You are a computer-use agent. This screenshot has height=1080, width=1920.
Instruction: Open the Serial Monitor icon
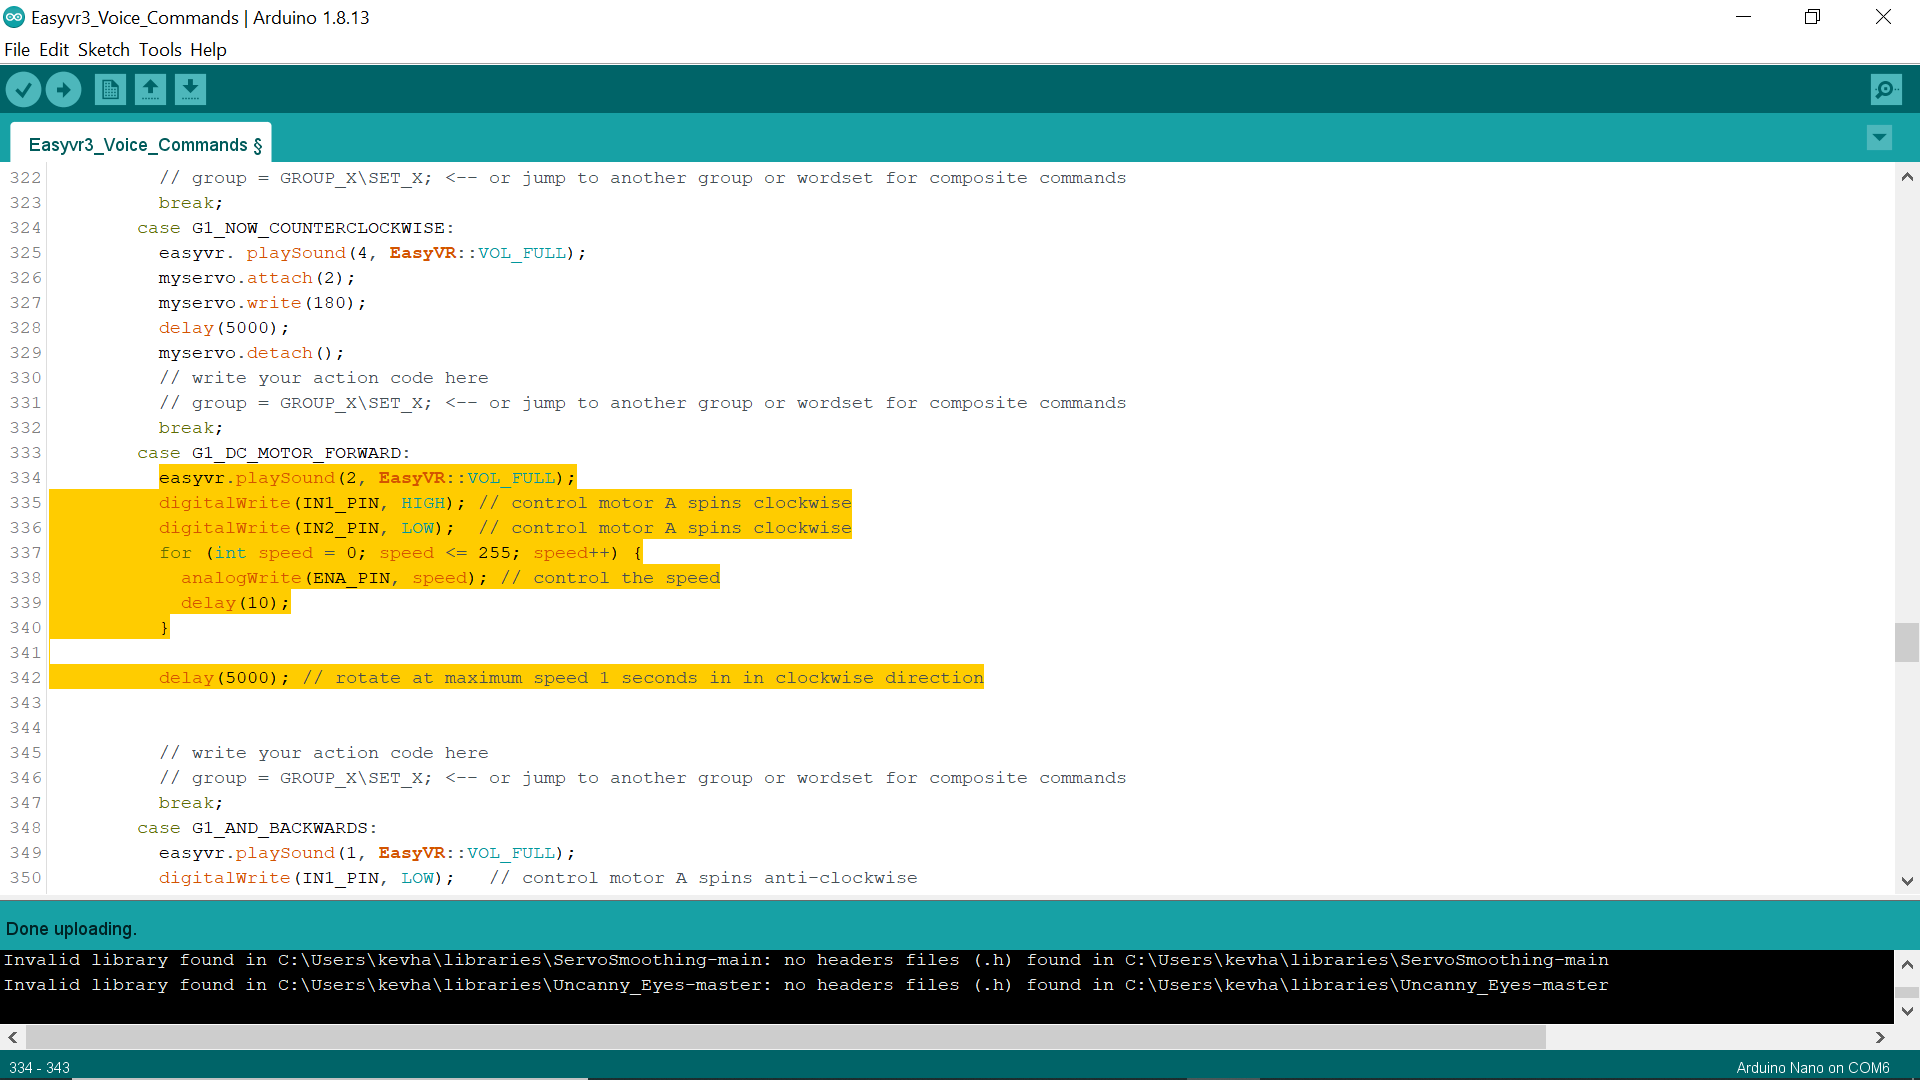coord(1886,89)
